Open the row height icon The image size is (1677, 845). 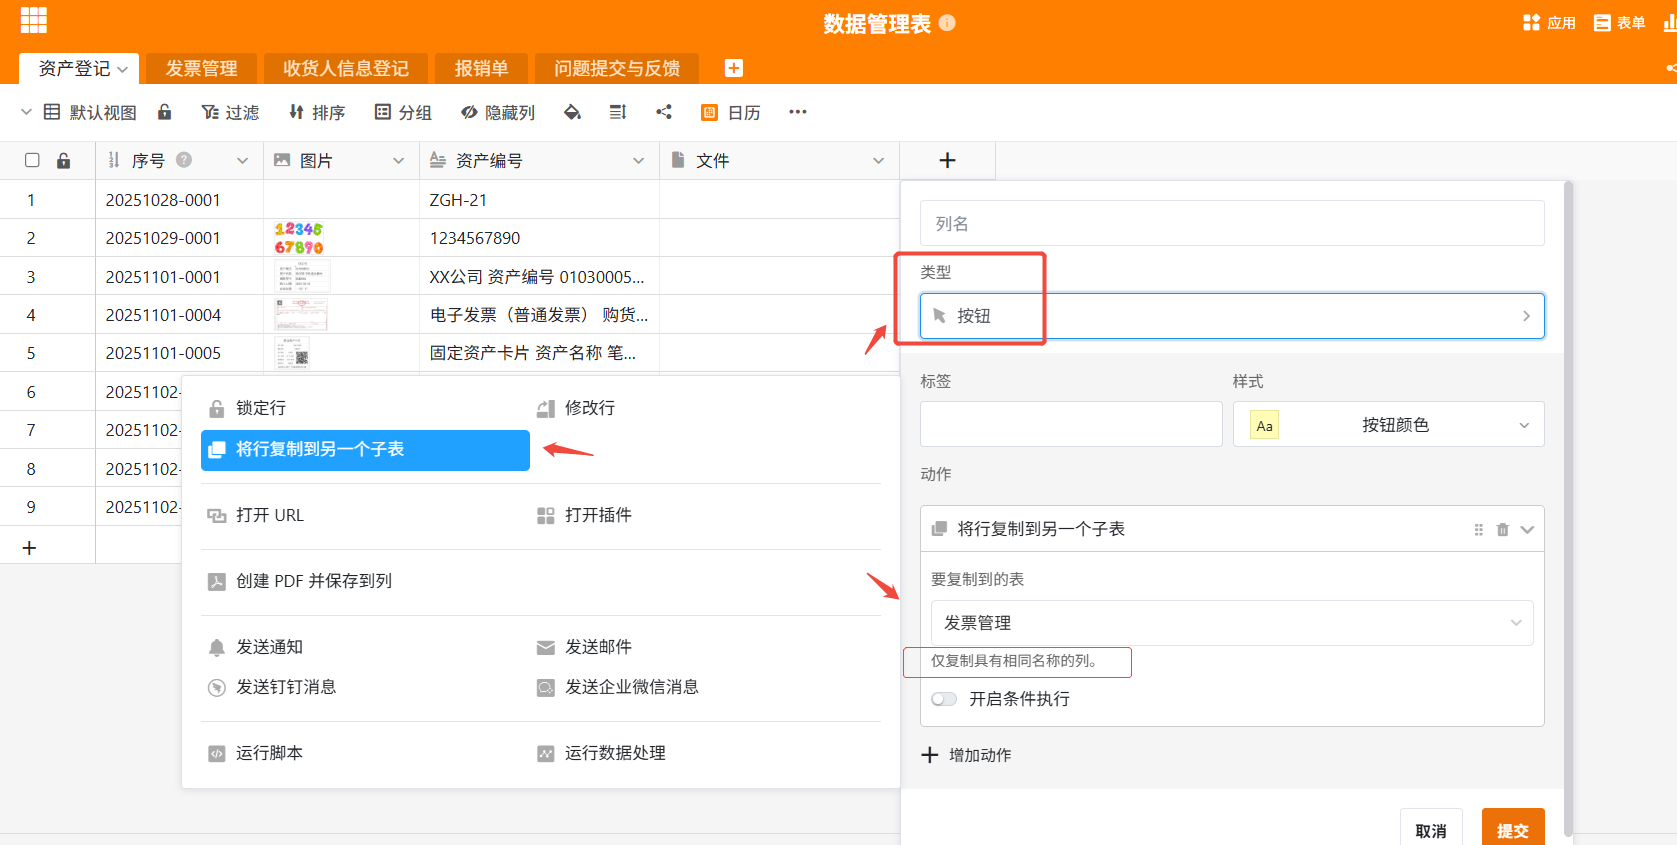tap(618, 112)
